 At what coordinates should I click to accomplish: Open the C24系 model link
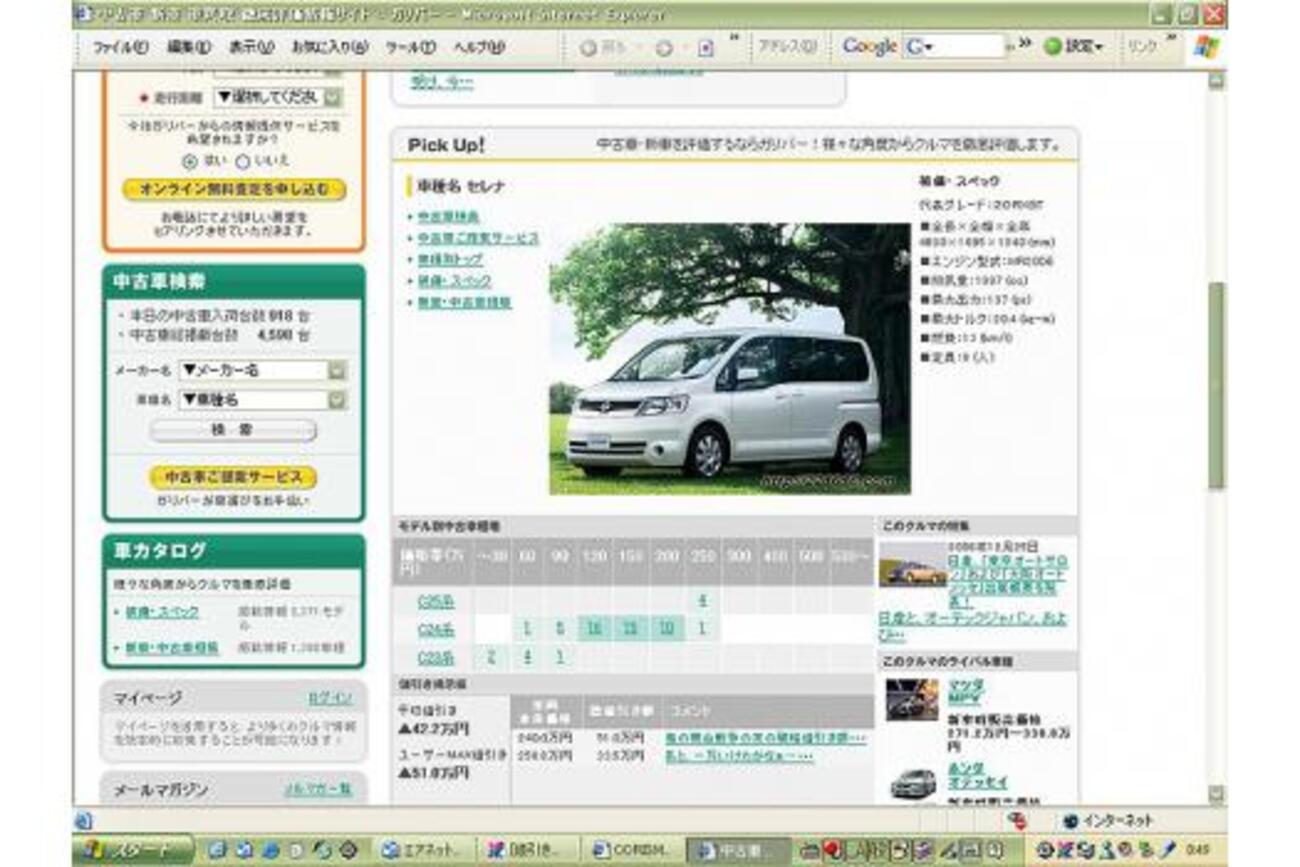tap(435, 630)
